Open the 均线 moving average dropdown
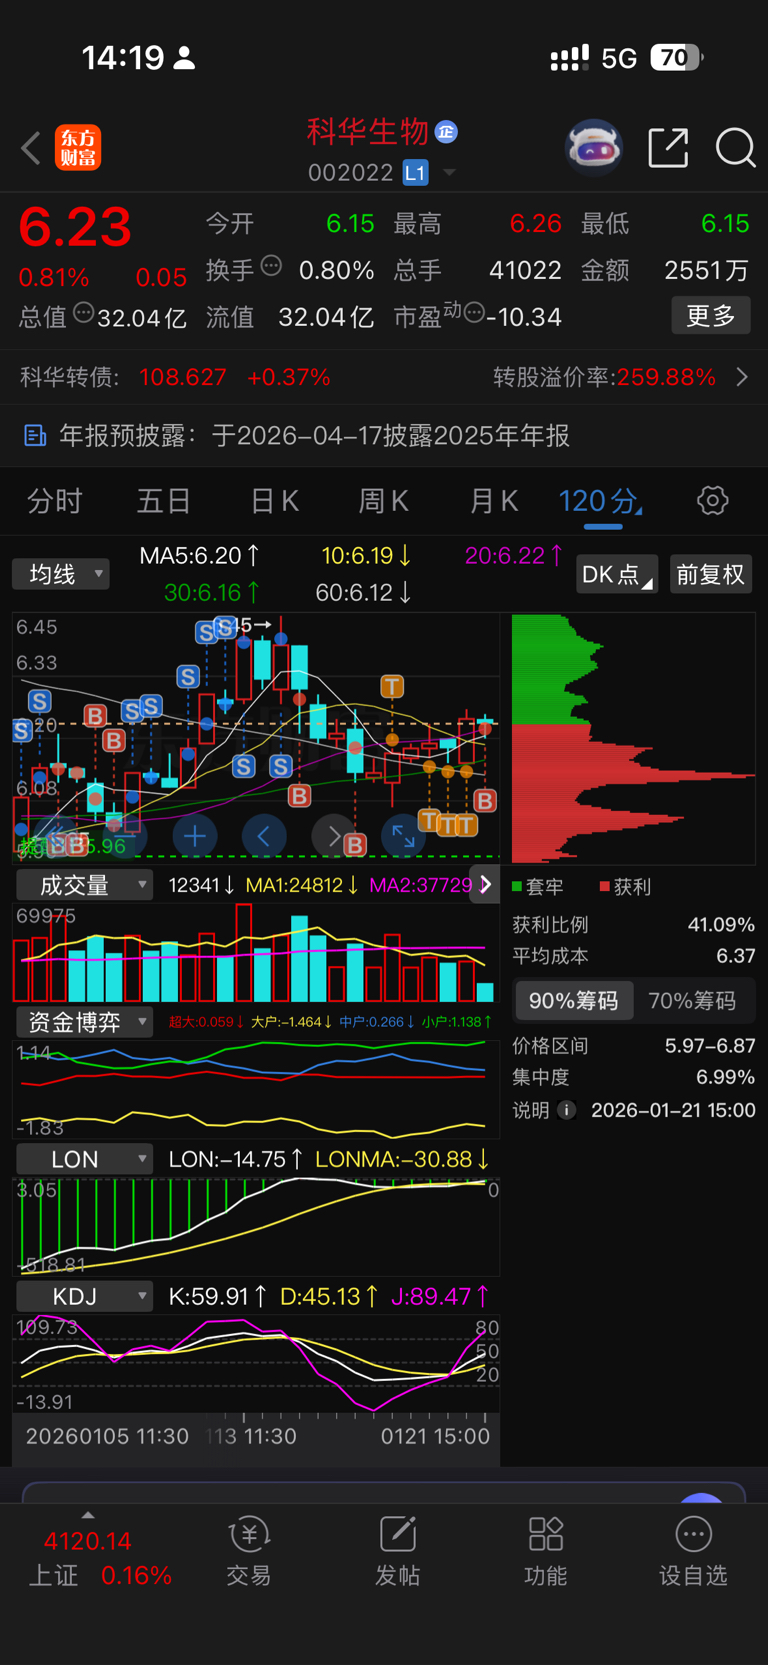 tap(61, 574)
